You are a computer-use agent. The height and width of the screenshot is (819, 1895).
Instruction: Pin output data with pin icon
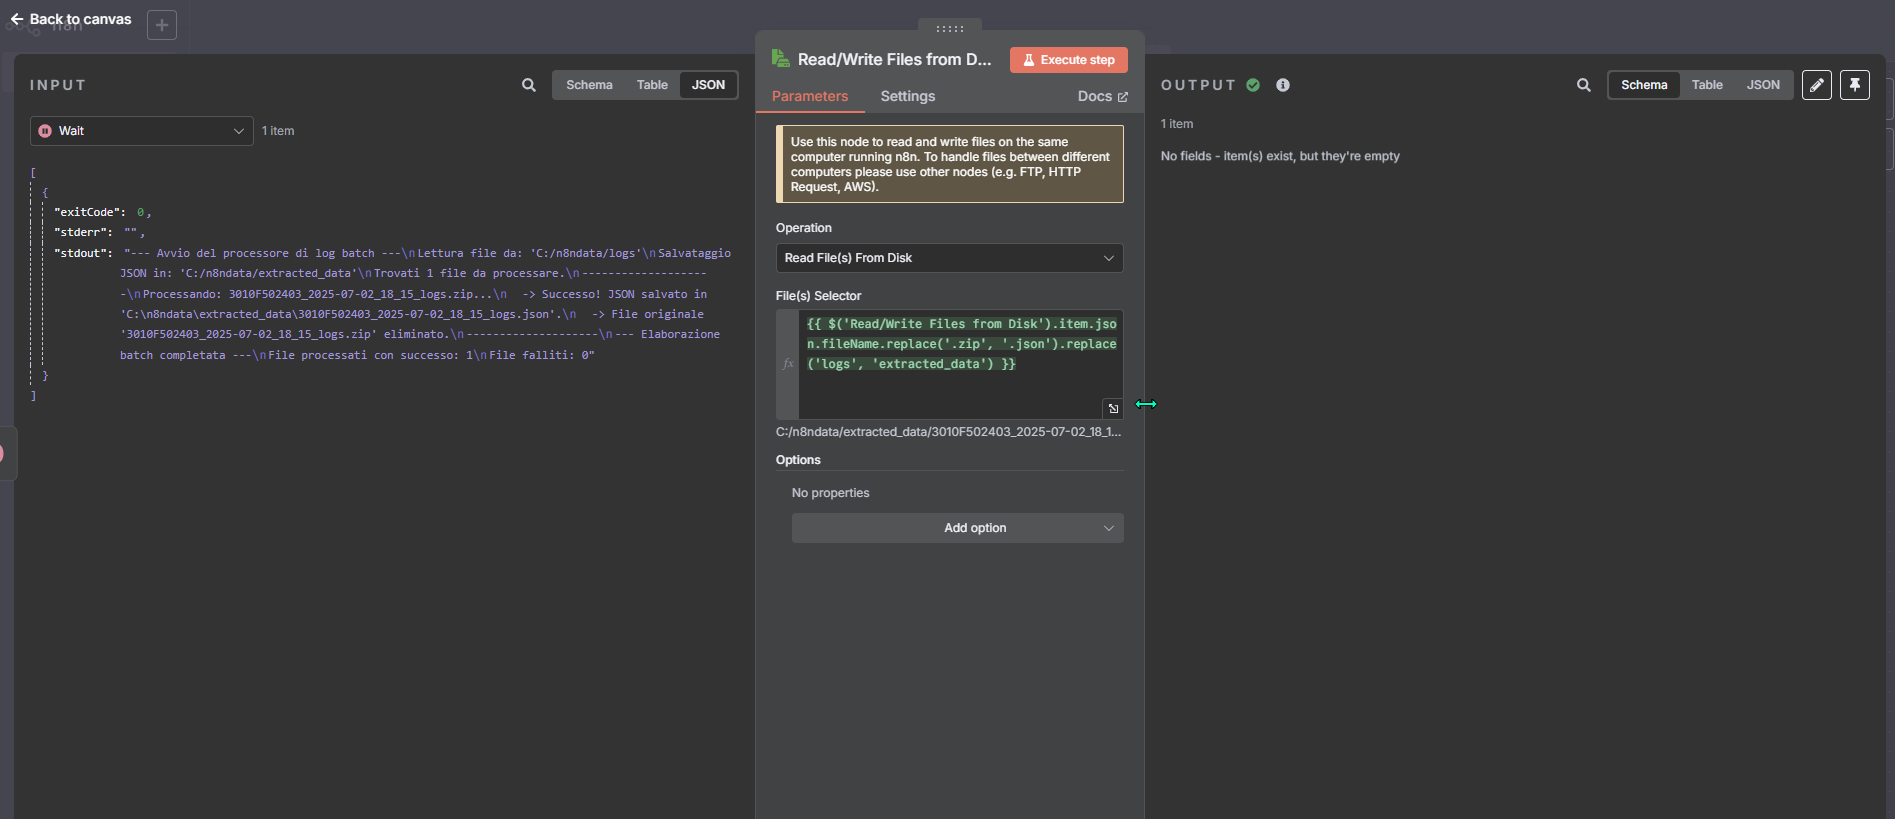tap(1855, 85)
